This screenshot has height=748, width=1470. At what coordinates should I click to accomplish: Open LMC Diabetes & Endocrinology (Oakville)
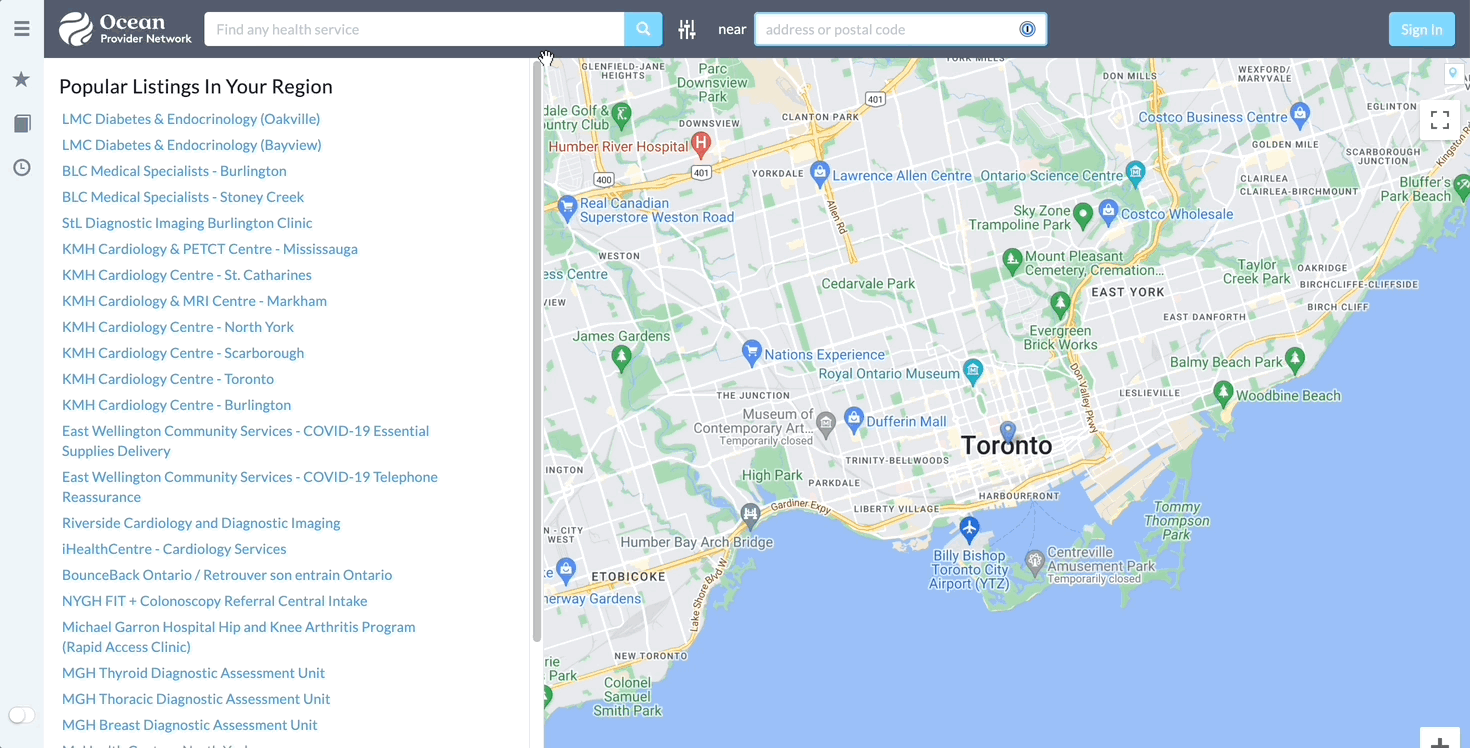pos(191,119)
